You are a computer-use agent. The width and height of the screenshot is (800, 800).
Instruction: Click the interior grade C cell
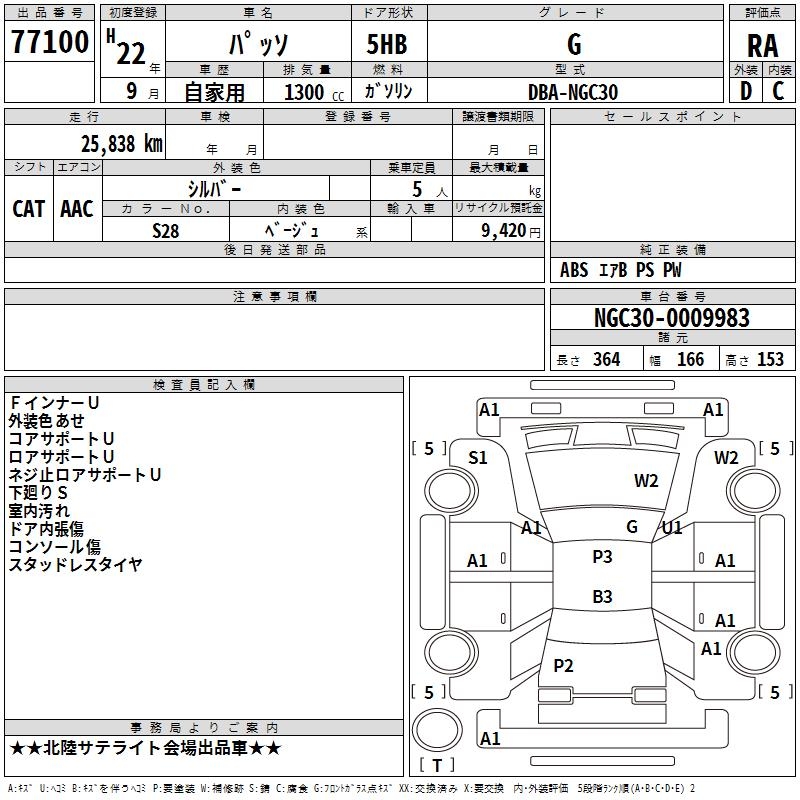(779, 91)
